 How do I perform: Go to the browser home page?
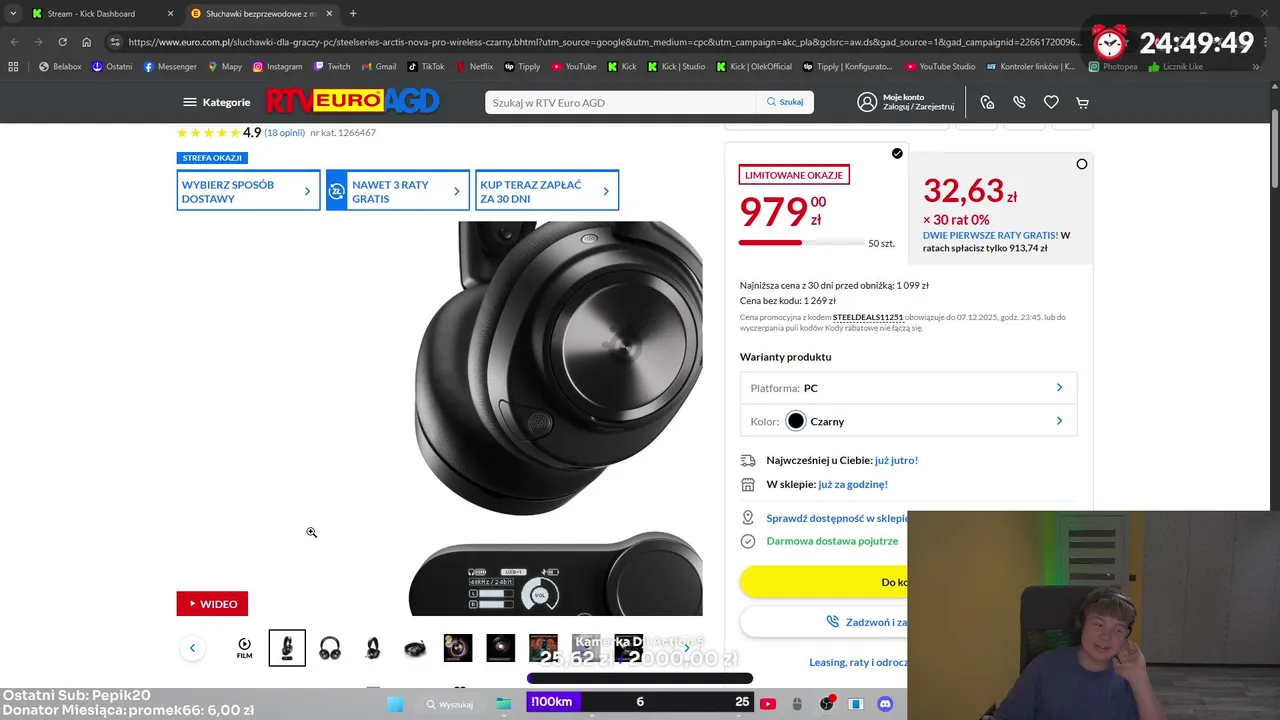pos(87,42)
